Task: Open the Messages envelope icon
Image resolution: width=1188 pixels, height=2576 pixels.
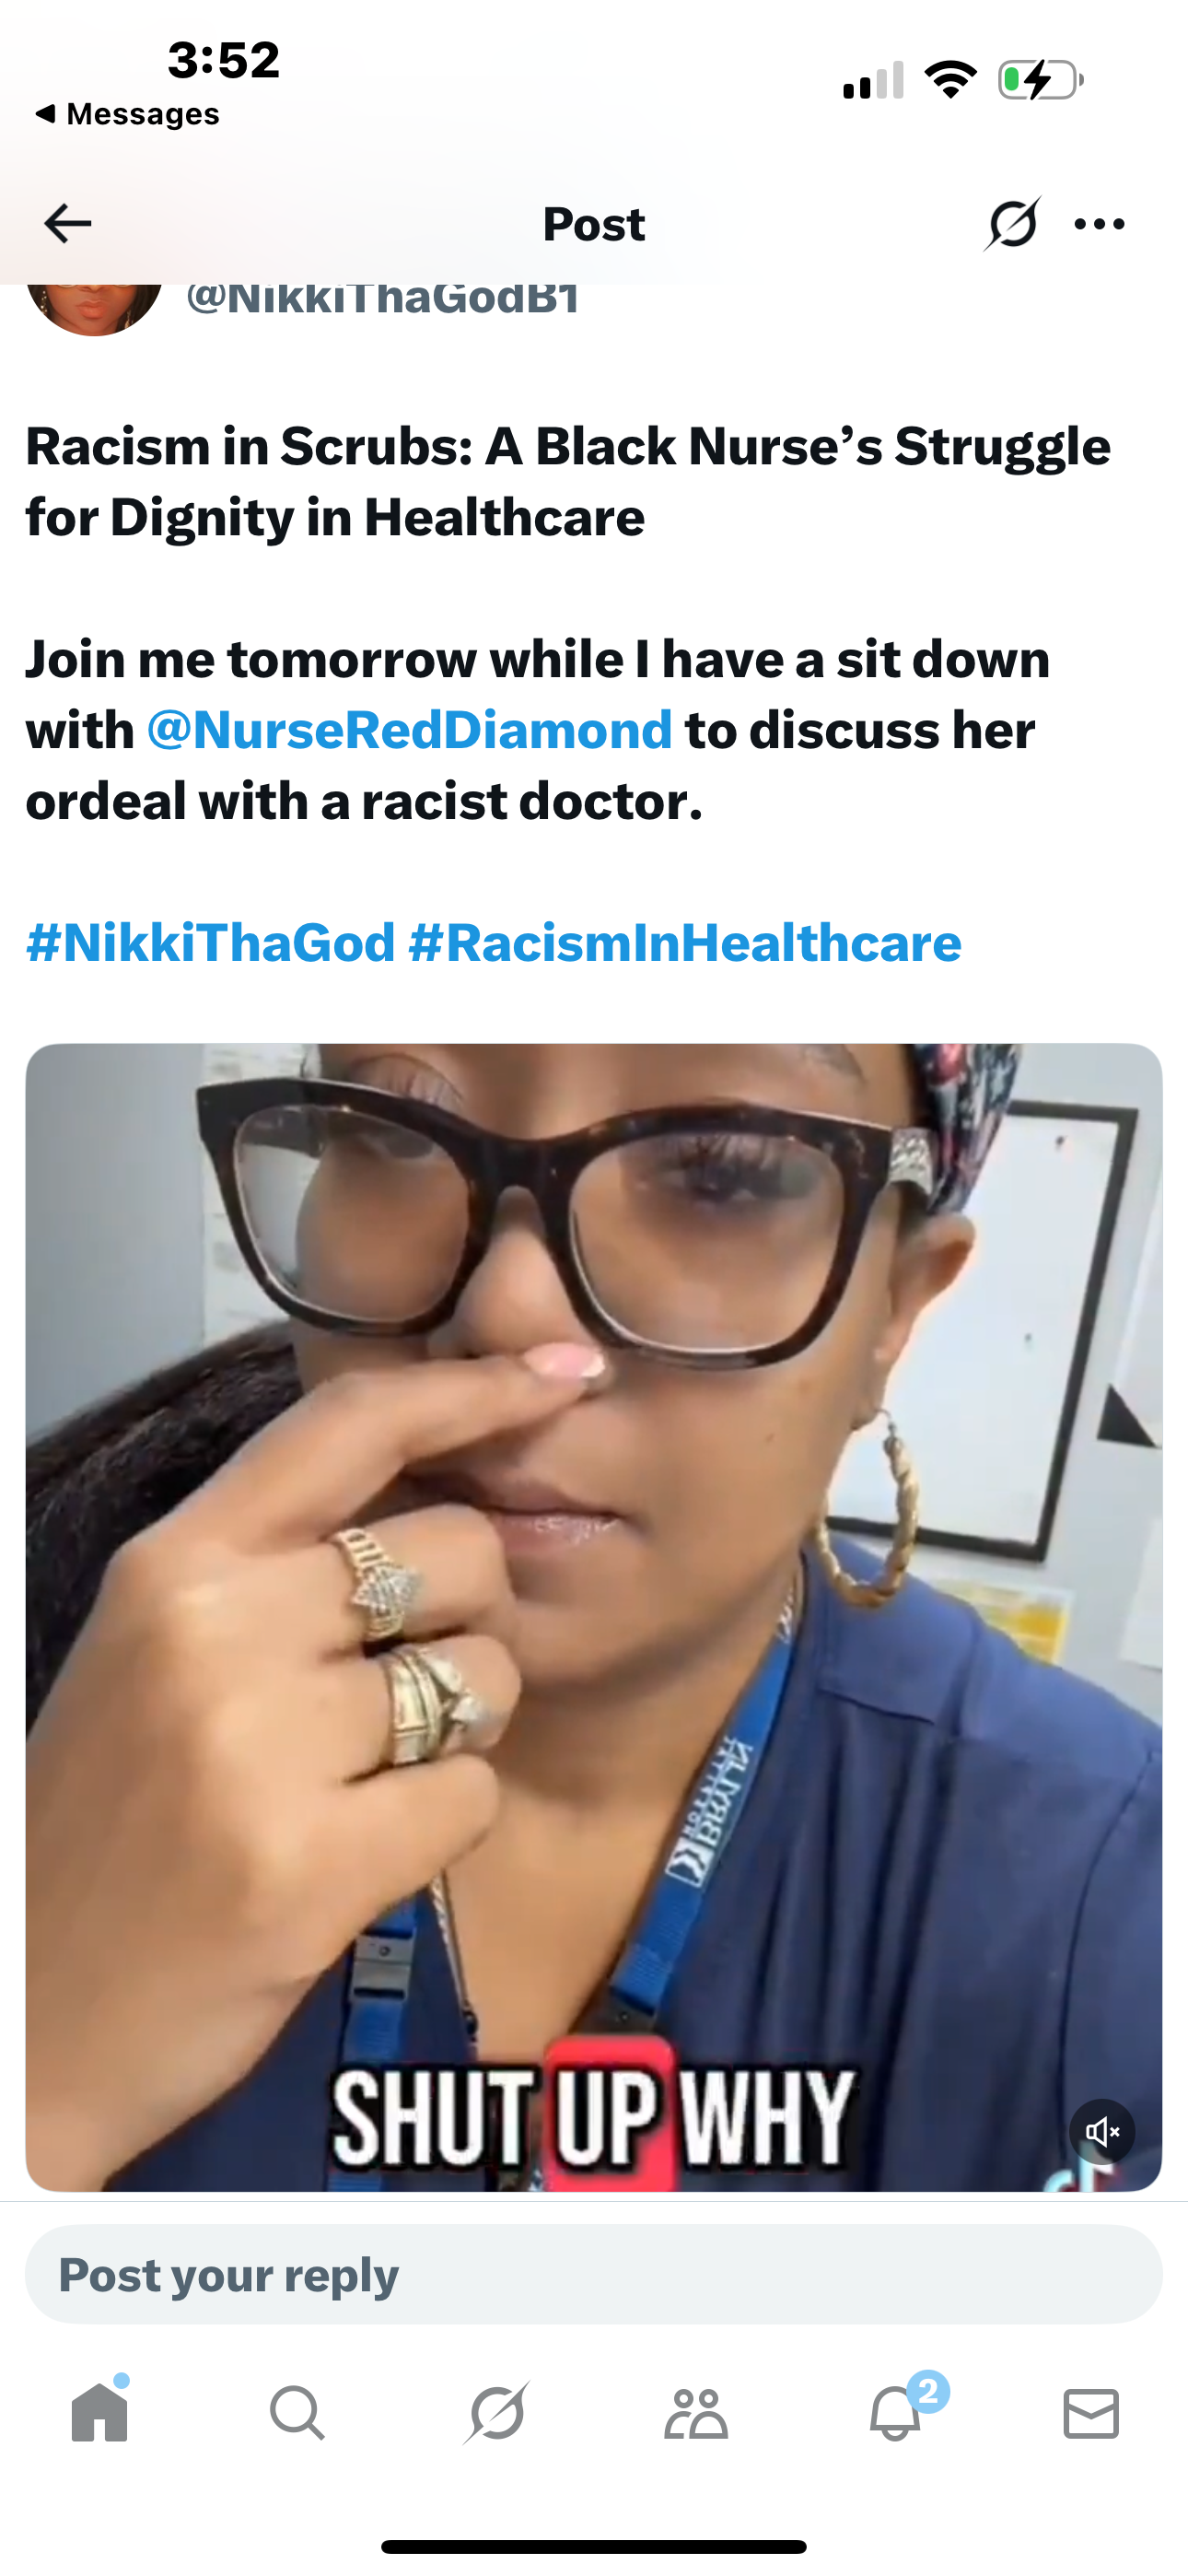Action: pyautogui.click(x=1091, y=2414)
